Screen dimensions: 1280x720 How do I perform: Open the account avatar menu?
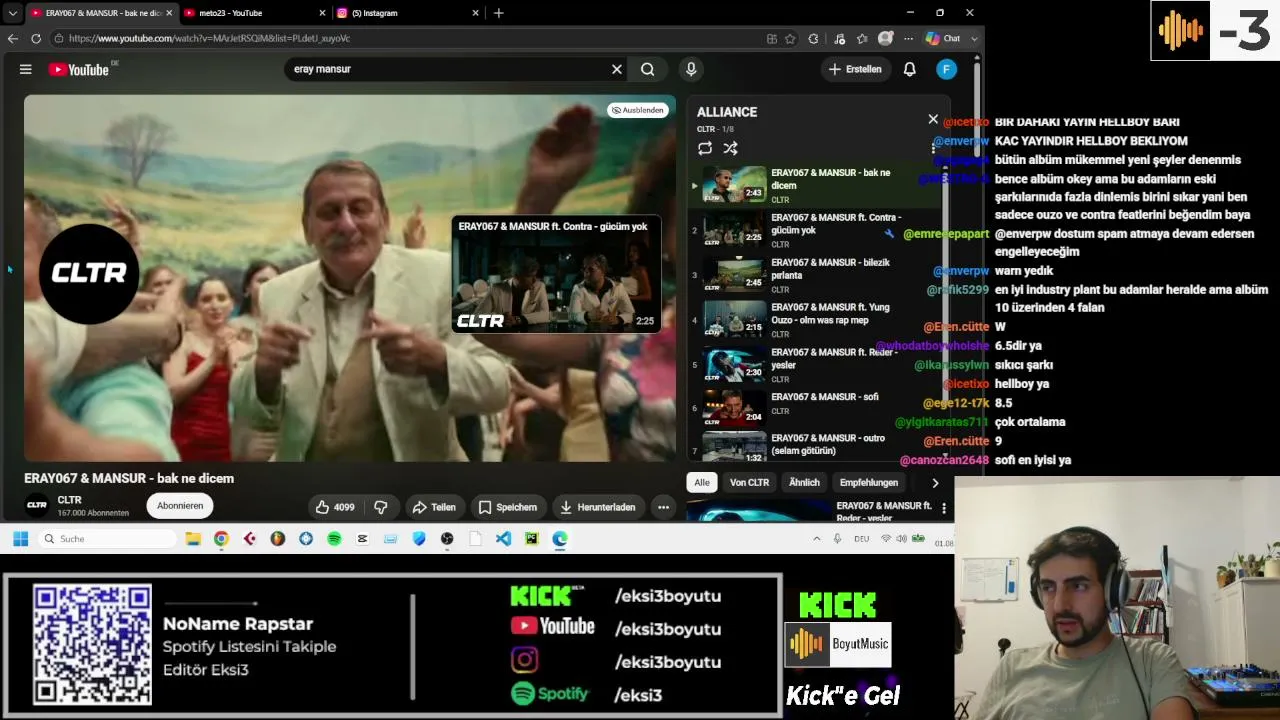click(x=946, y=69)
